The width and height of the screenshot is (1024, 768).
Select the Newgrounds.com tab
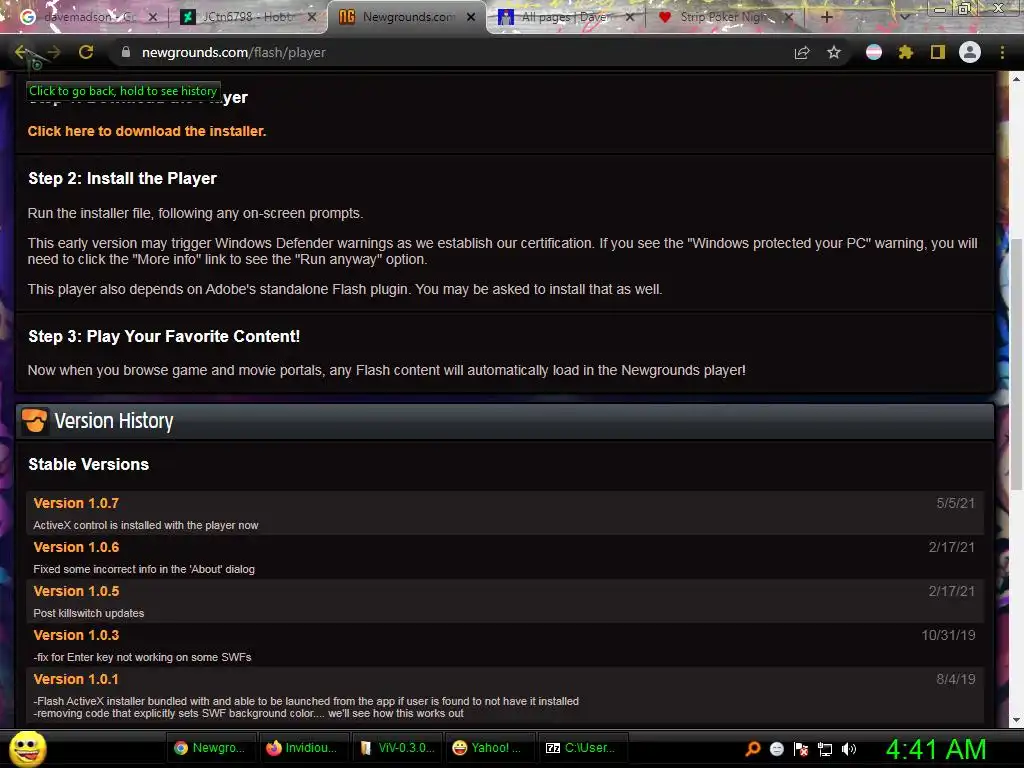[x=408, y=17]
